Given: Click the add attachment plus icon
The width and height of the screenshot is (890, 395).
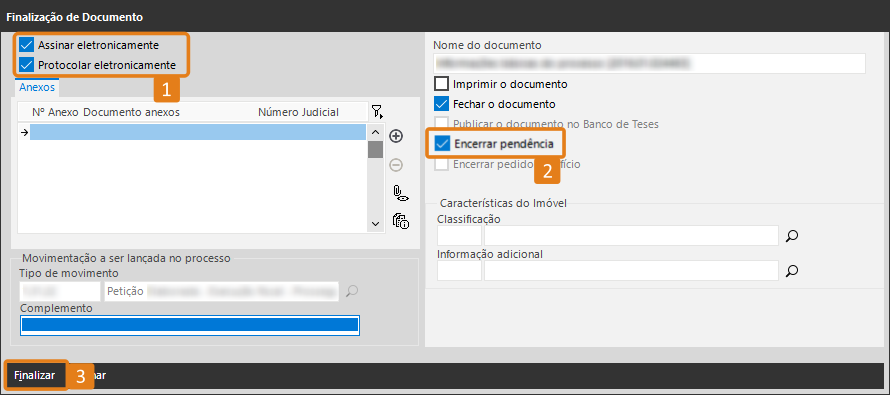Looking at the screenshot, I should click(x=396, y=136).
